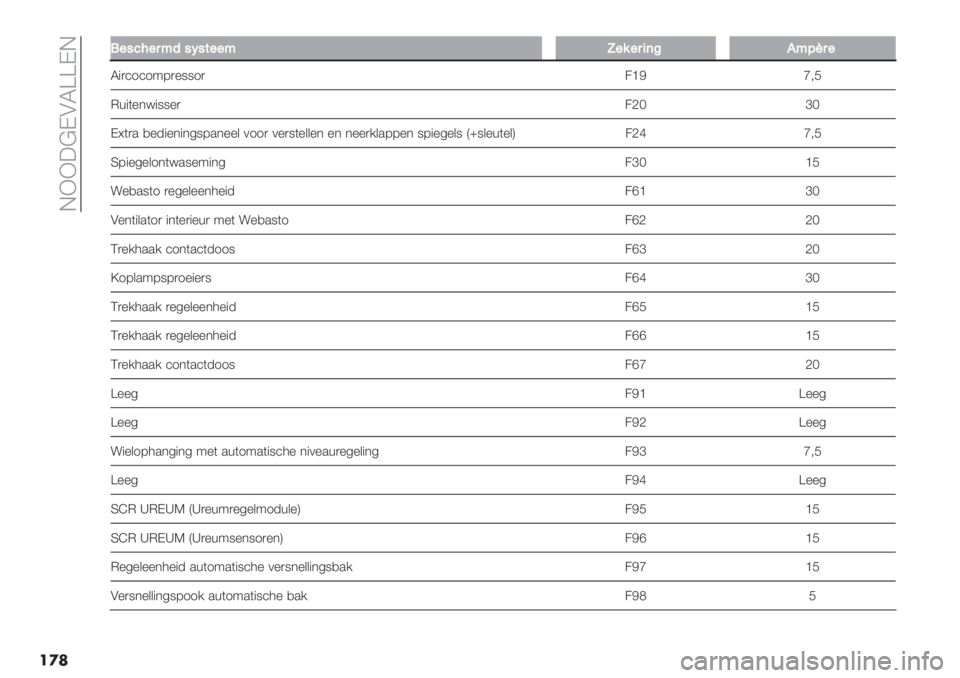Screen dimensions: 960x678
Task: Select the Ruitenwisser row label
Action: pyautogui.click(x=146, y=105)
